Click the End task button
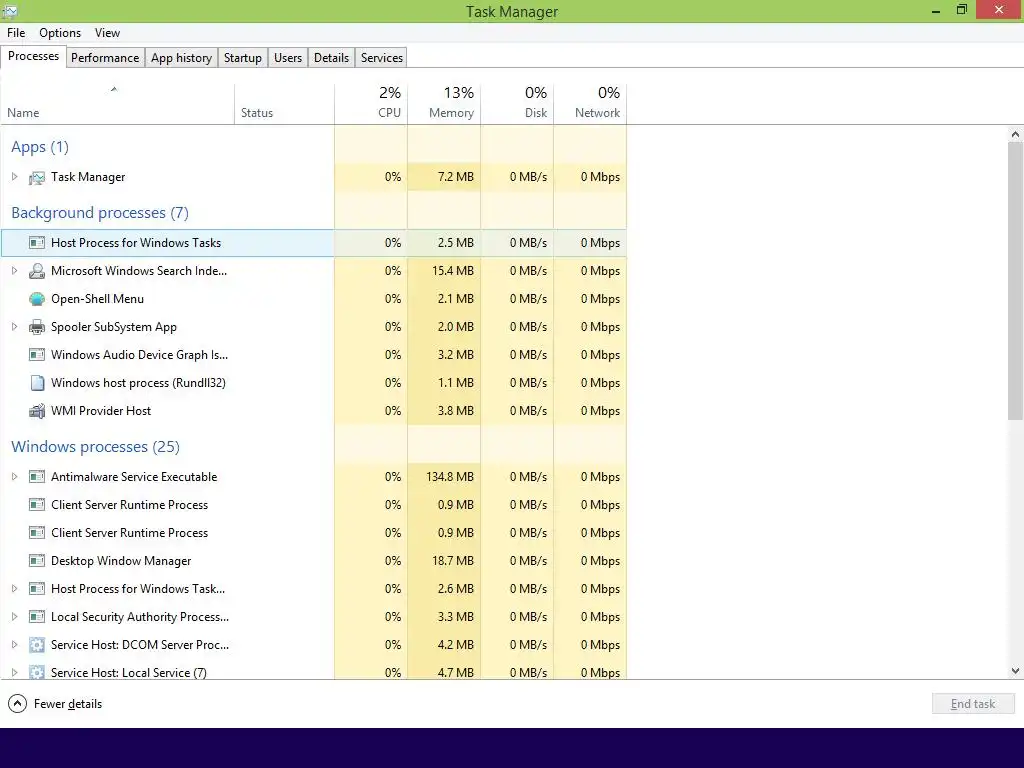This screenshot has height=768, width=1024. pos(973,704)
